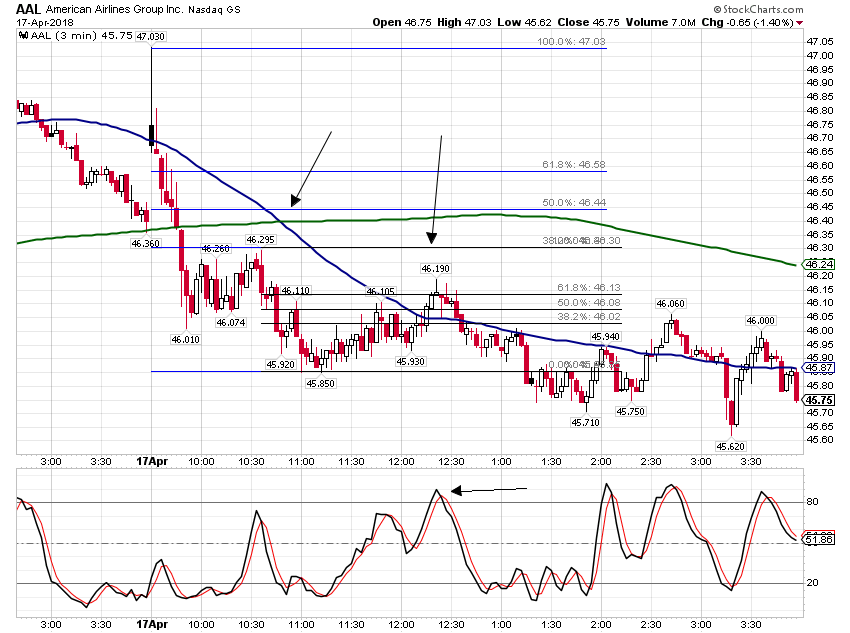
Task: Click the arrowhead above the 46.190 label
Action: click(x=432, y=238)
